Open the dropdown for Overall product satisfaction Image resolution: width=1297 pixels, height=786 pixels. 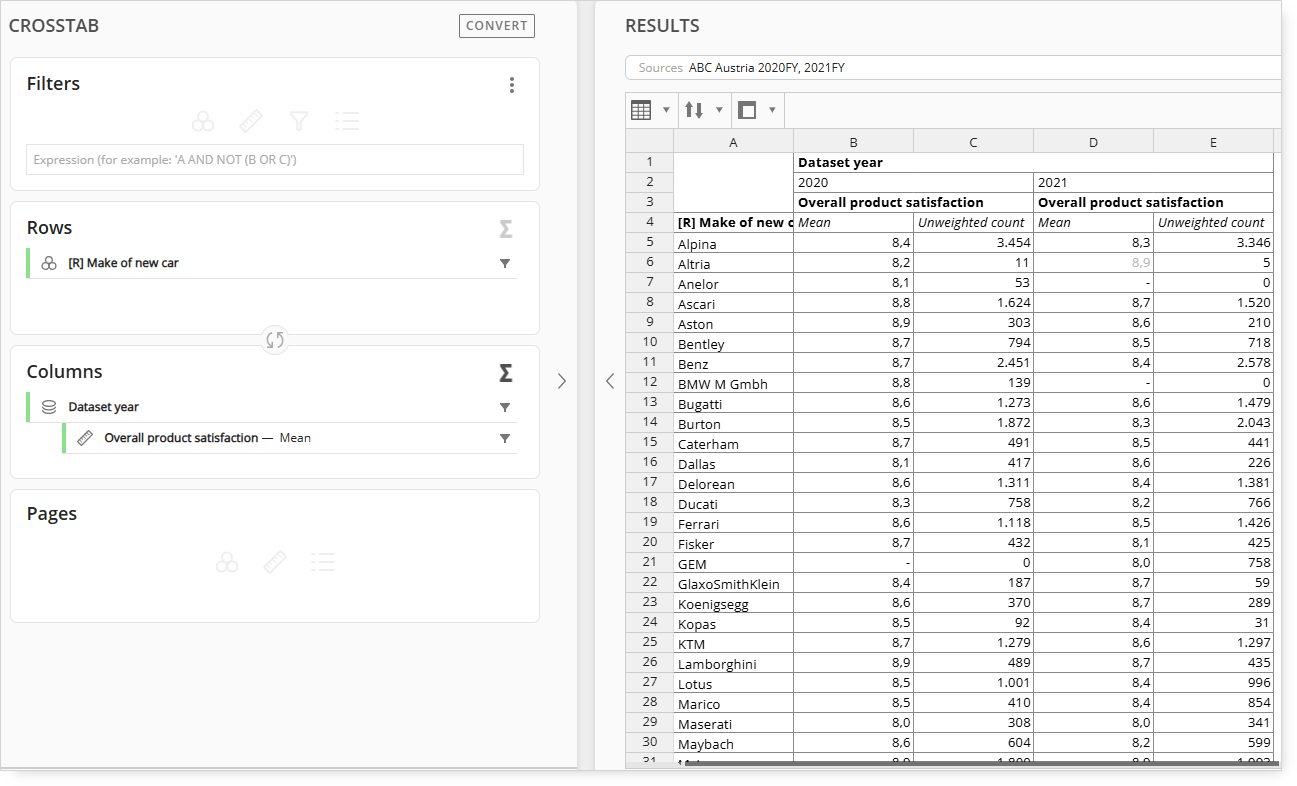(x=505, y=439)
